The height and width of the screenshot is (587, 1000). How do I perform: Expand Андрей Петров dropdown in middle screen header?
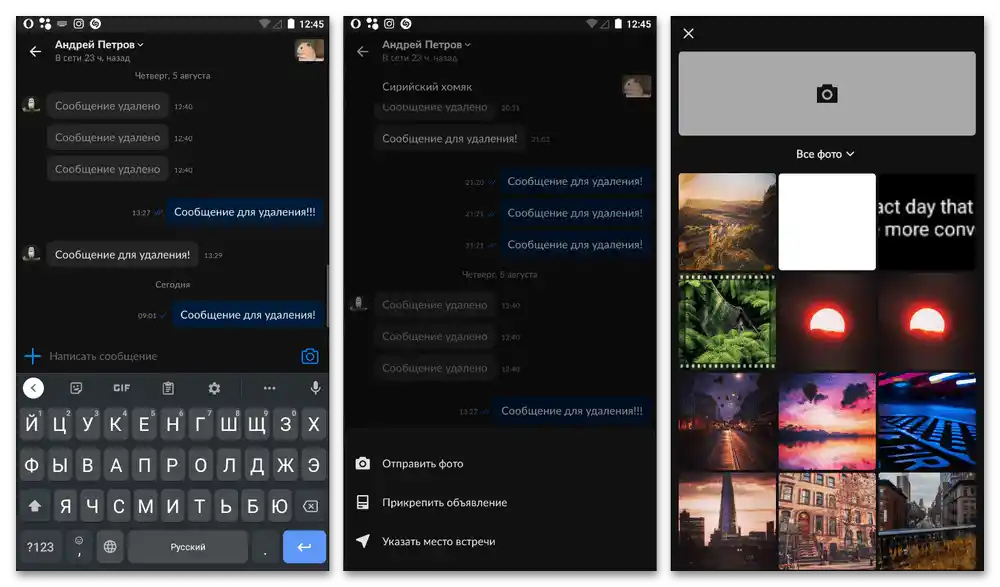point(427,45)
